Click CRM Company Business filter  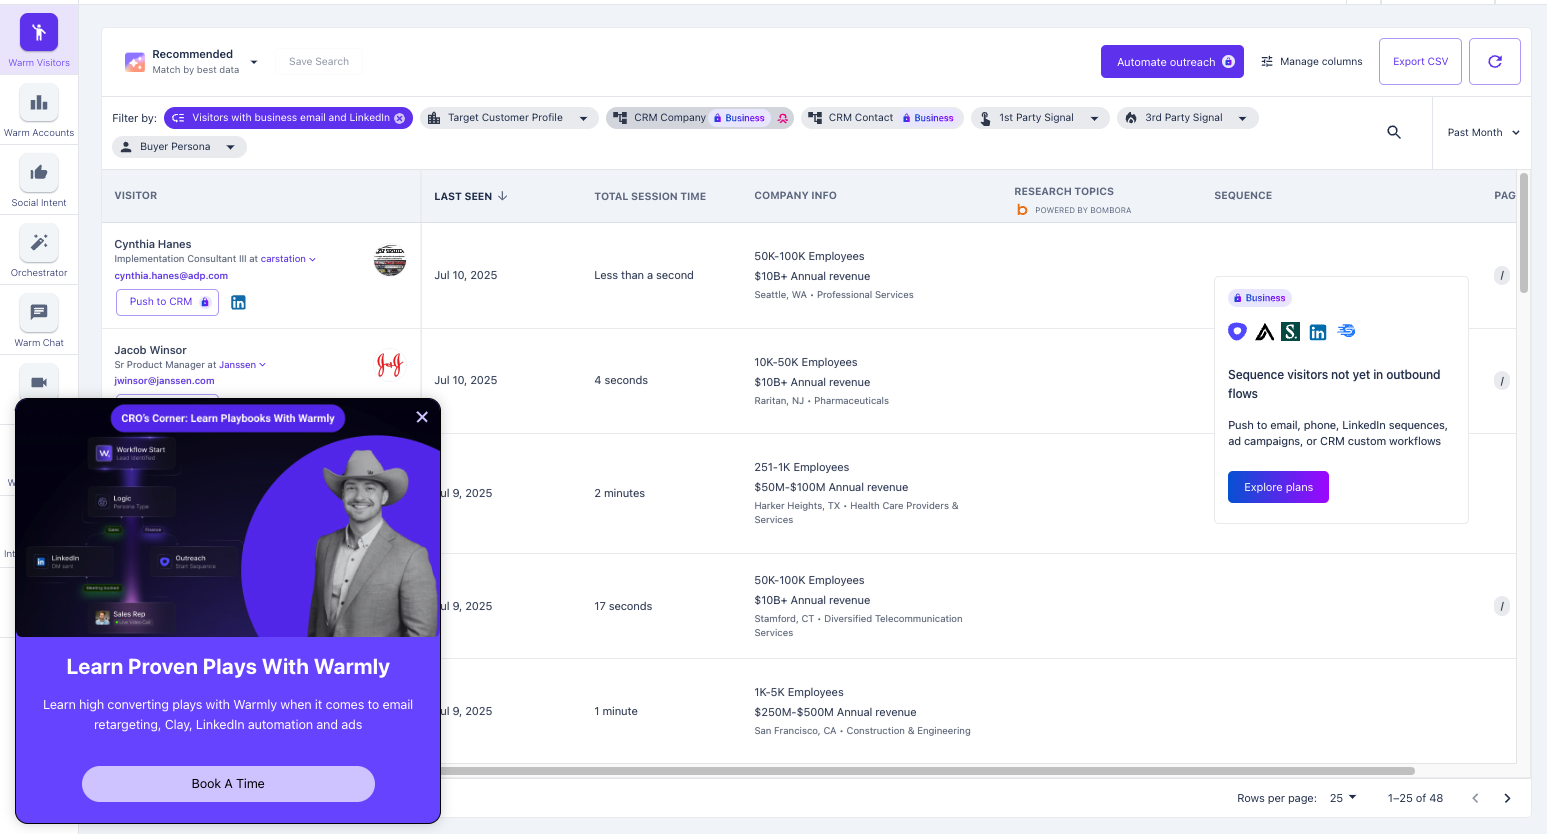(x=700, y=118)
